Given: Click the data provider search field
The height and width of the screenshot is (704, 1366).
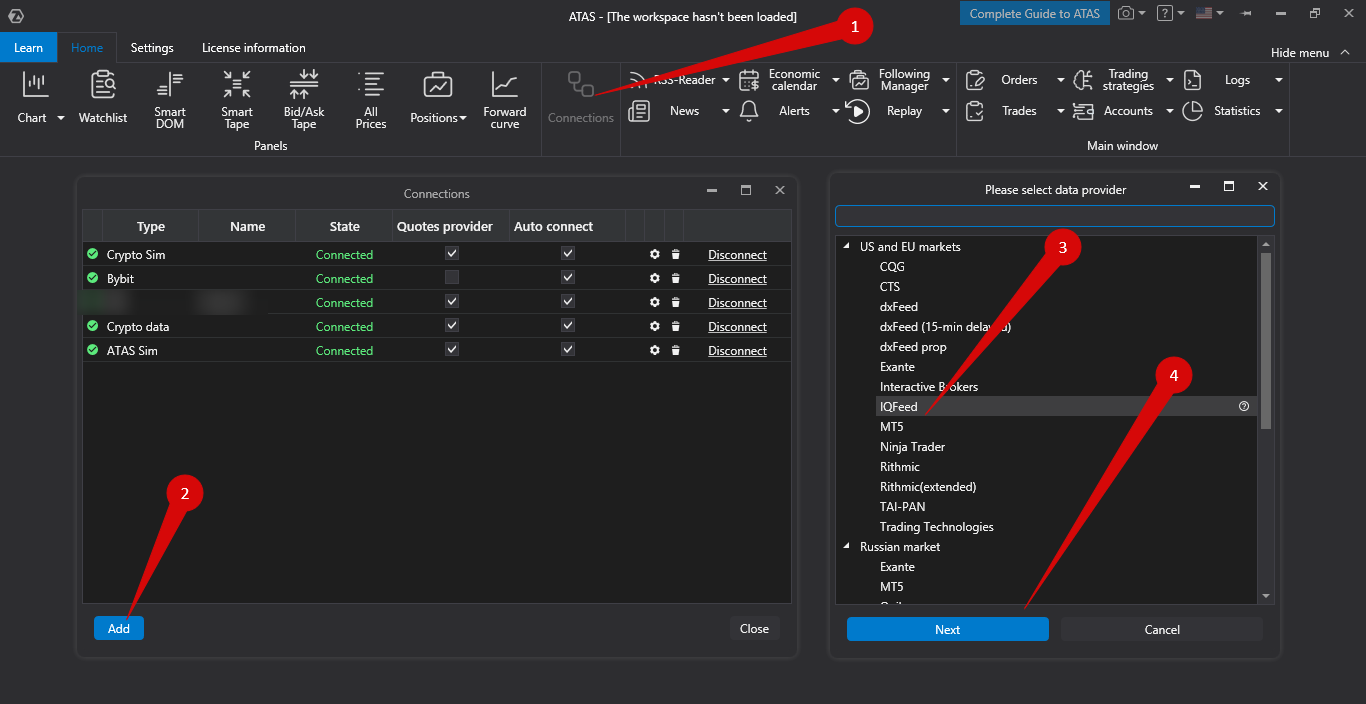Looking at the screenshot, I should coord(1055,216).
